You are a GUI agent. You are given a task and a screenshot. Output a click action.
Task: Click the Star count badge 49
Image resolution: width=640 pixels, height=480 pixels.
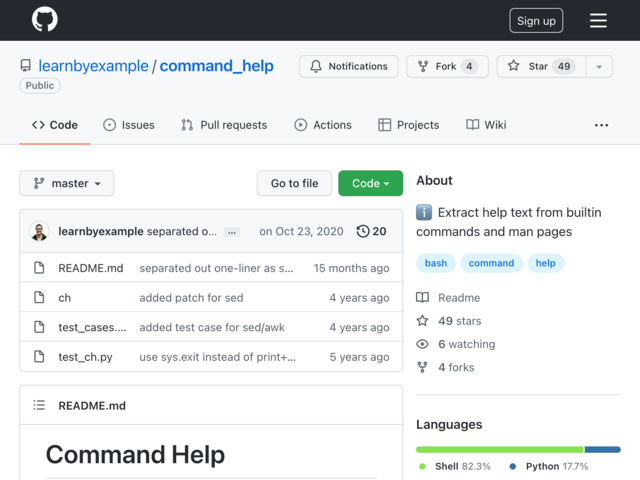(x=564, y=66)
